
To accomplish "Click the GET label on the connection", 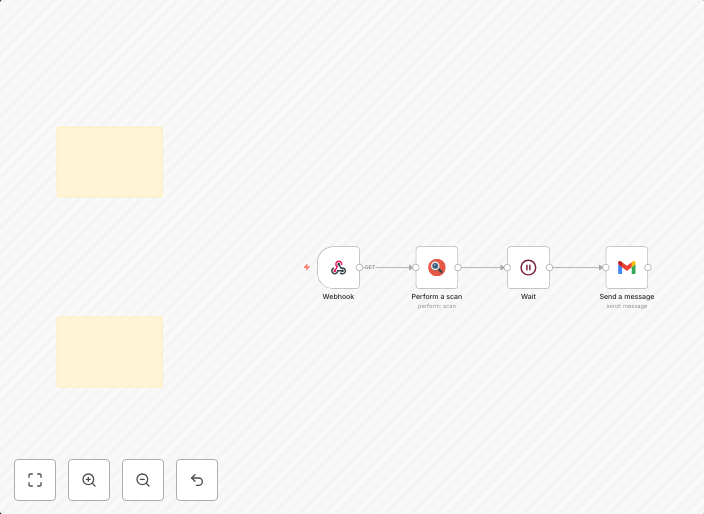I will click(x=370, y=267).
